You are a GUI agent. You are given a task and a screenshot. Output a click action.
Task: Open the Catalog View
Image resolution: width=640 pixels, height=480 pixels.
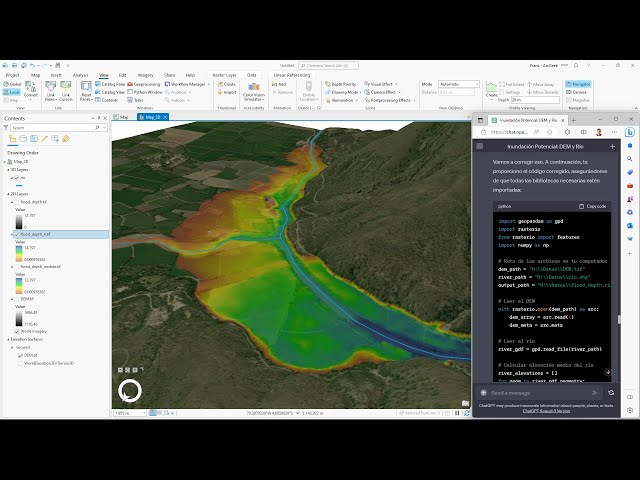pyautogui.click(x=110, y=92)
